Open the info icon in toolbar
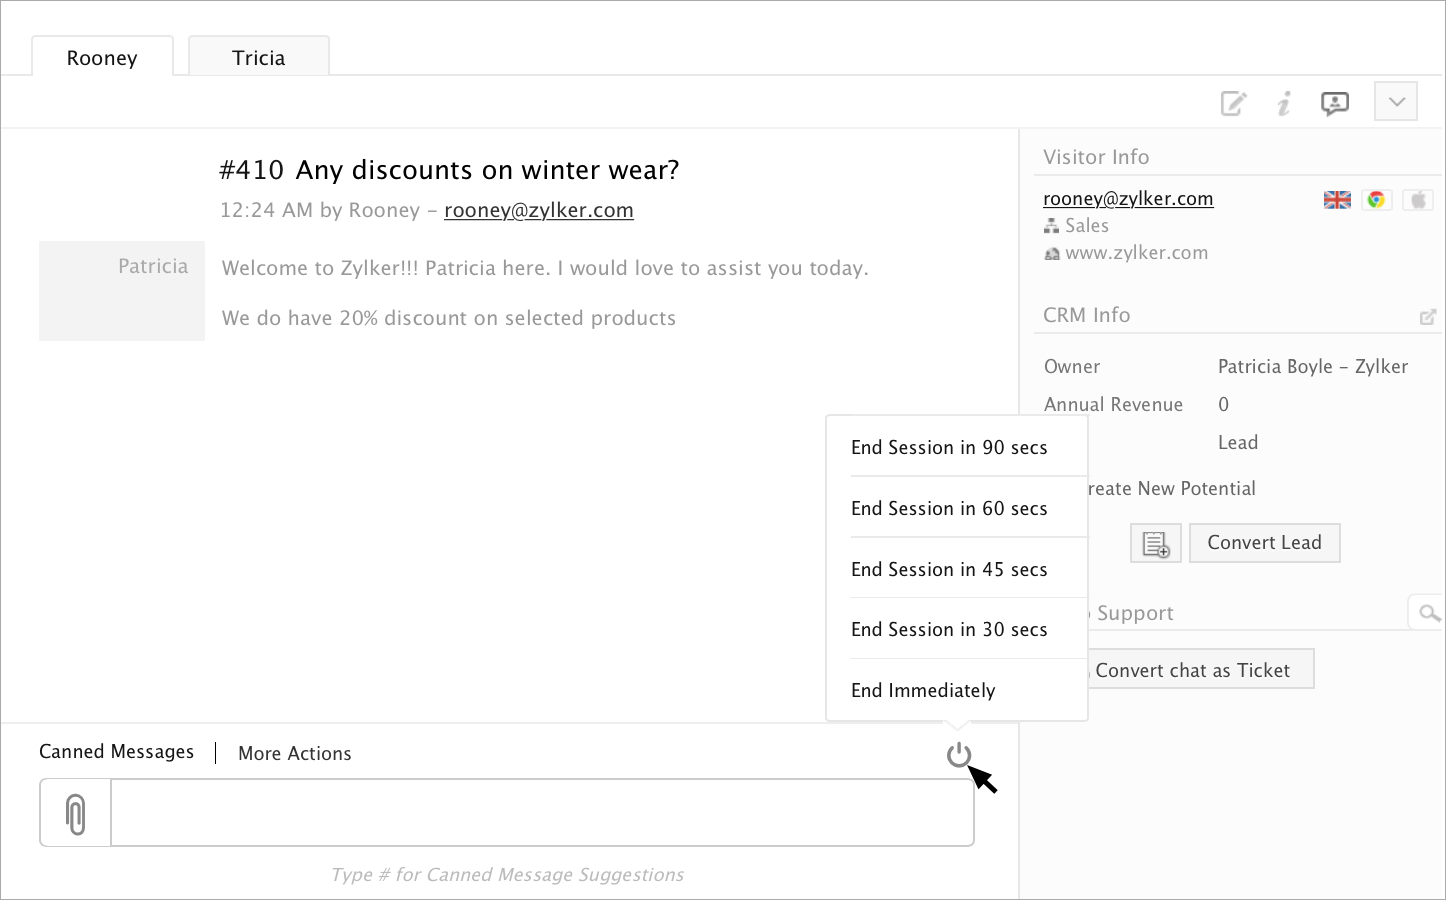Screen dimensions: 1446x900 [x=1284, y=103]
